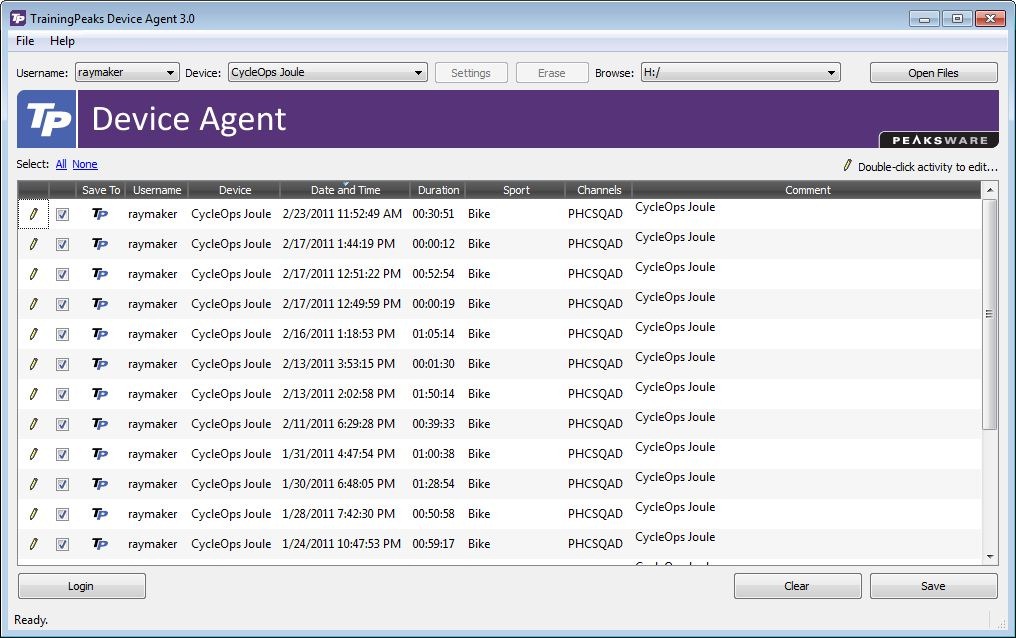Screen dimensions: 1016x638
Task: Uncheck the 2/17/2011 1:44:19 PM activity checkbox
Action: 62,244
